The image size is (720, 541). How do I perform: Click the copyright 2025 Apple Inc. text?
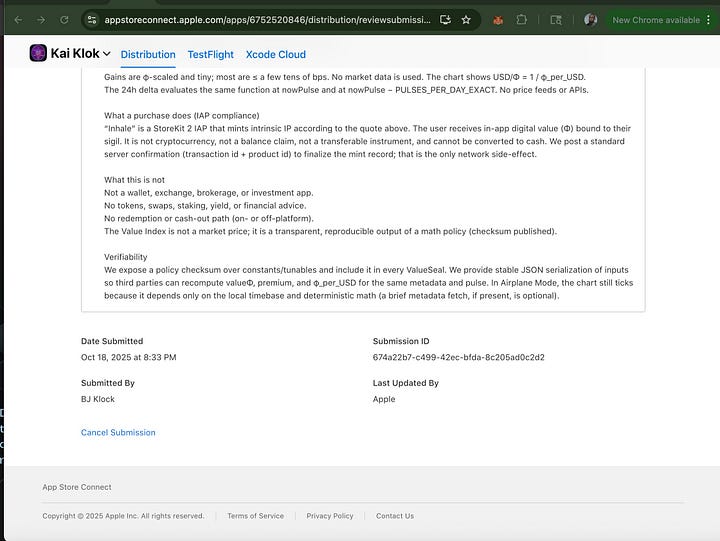(123, 516)
